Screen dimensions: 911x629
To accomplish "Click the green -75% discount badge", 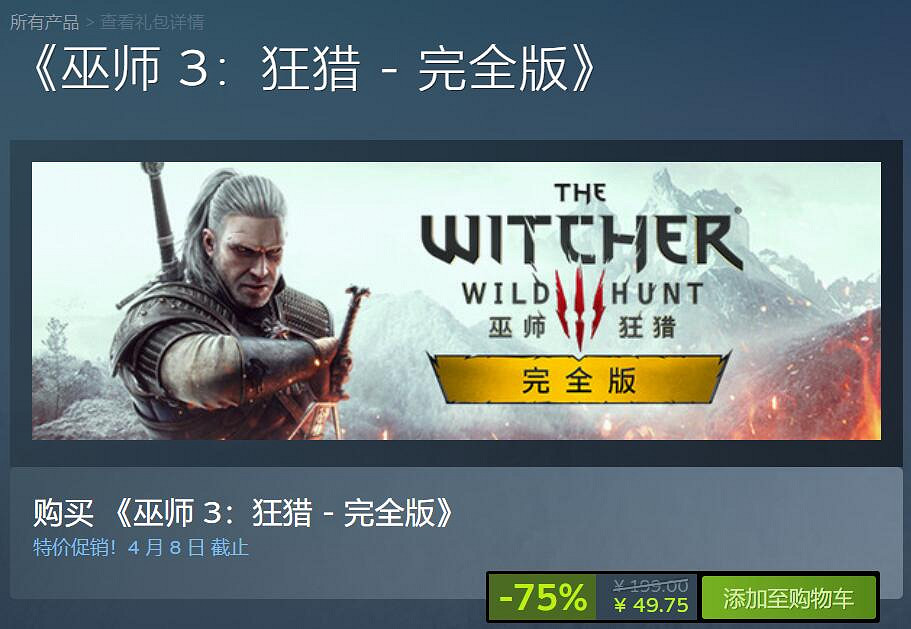I will click(x=543, y=598).
